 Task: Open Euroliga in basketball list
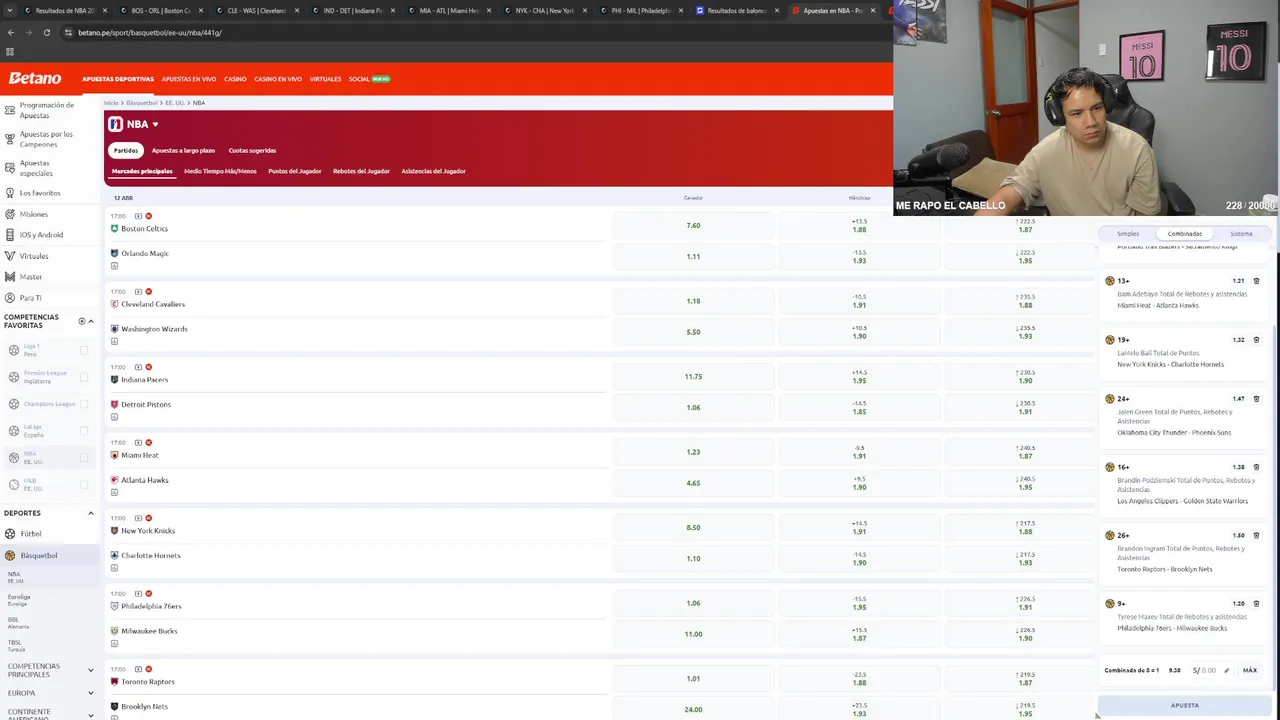[x=19, y=599]
